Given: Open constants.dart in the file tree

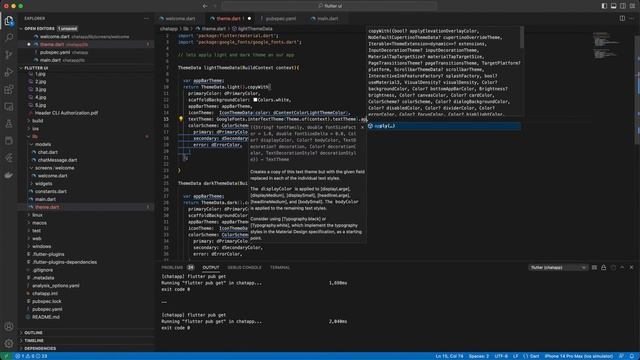Looking at the screenshot, I should tap(51, 191).
